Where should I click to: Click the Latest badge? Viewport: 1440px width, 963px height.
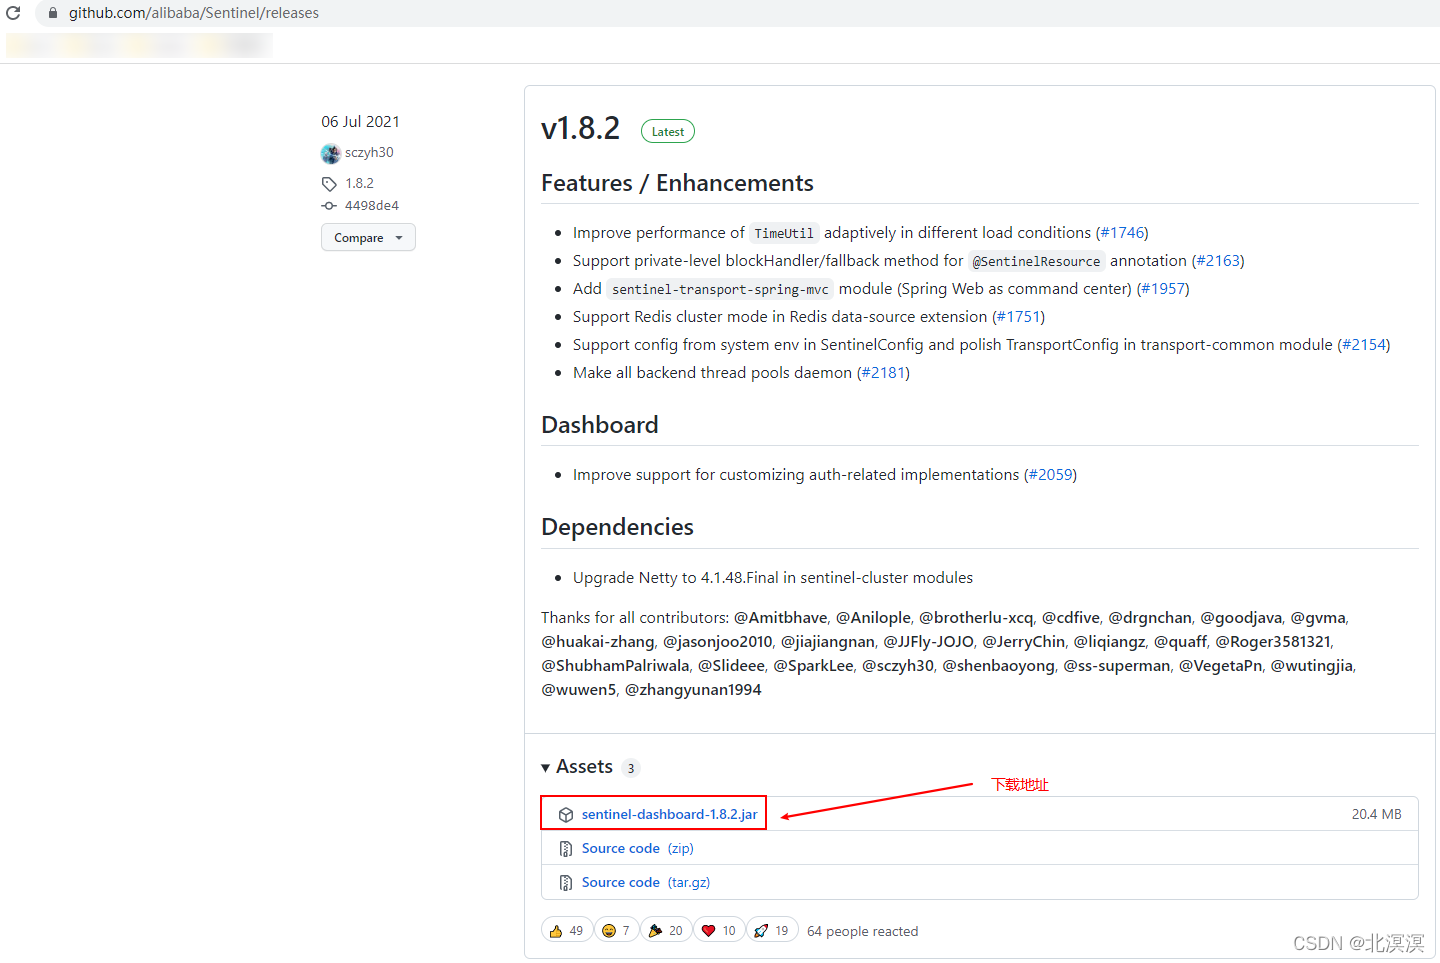[668, 132]
